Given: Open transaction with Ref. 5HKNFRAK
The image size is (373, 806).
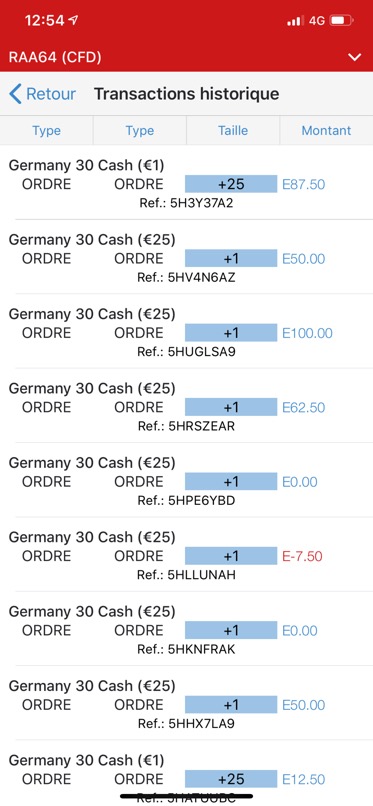Looking at the screenshot, I should (186, 649).
